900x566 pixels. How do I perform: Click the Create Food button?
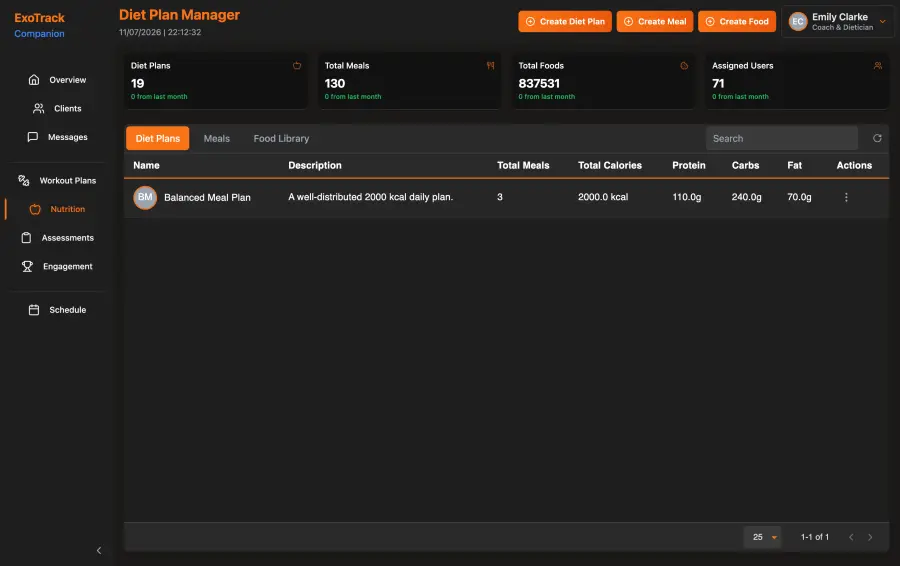click(x=737, y=21)
